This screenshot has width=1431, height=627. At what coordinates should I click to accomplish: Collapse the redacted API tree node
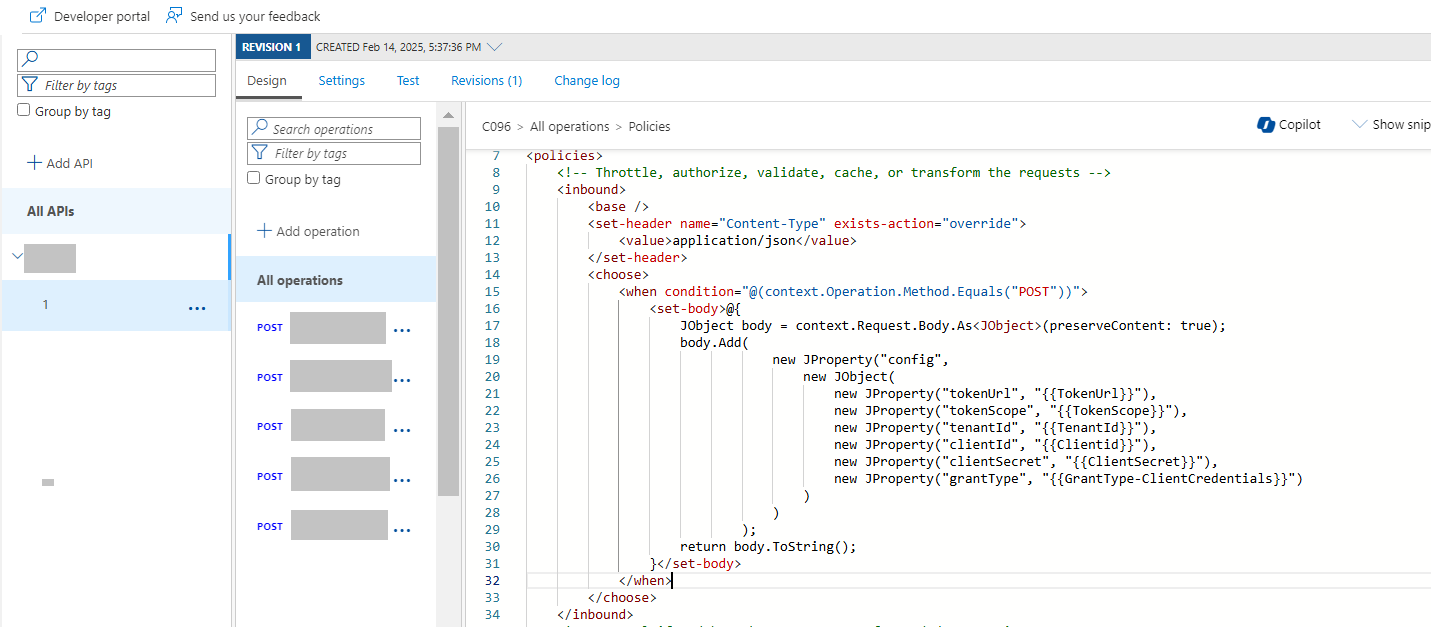[x=16, y=257]
